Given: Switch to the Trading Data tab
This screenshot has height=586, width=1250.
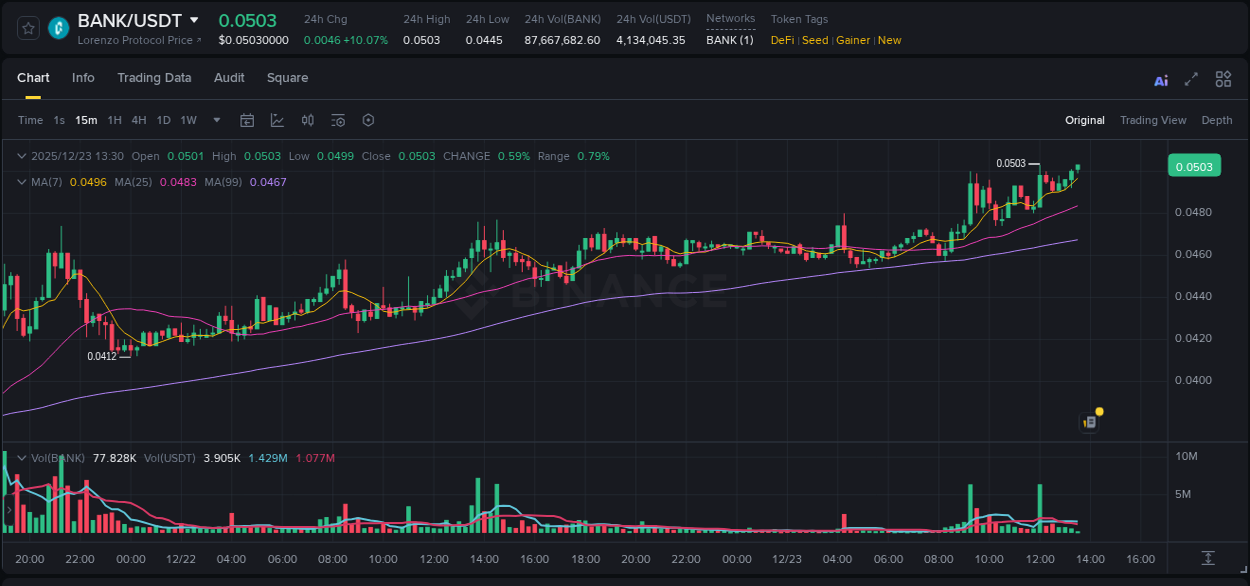Looking at the screenshot, I should (x=154, y=78).
